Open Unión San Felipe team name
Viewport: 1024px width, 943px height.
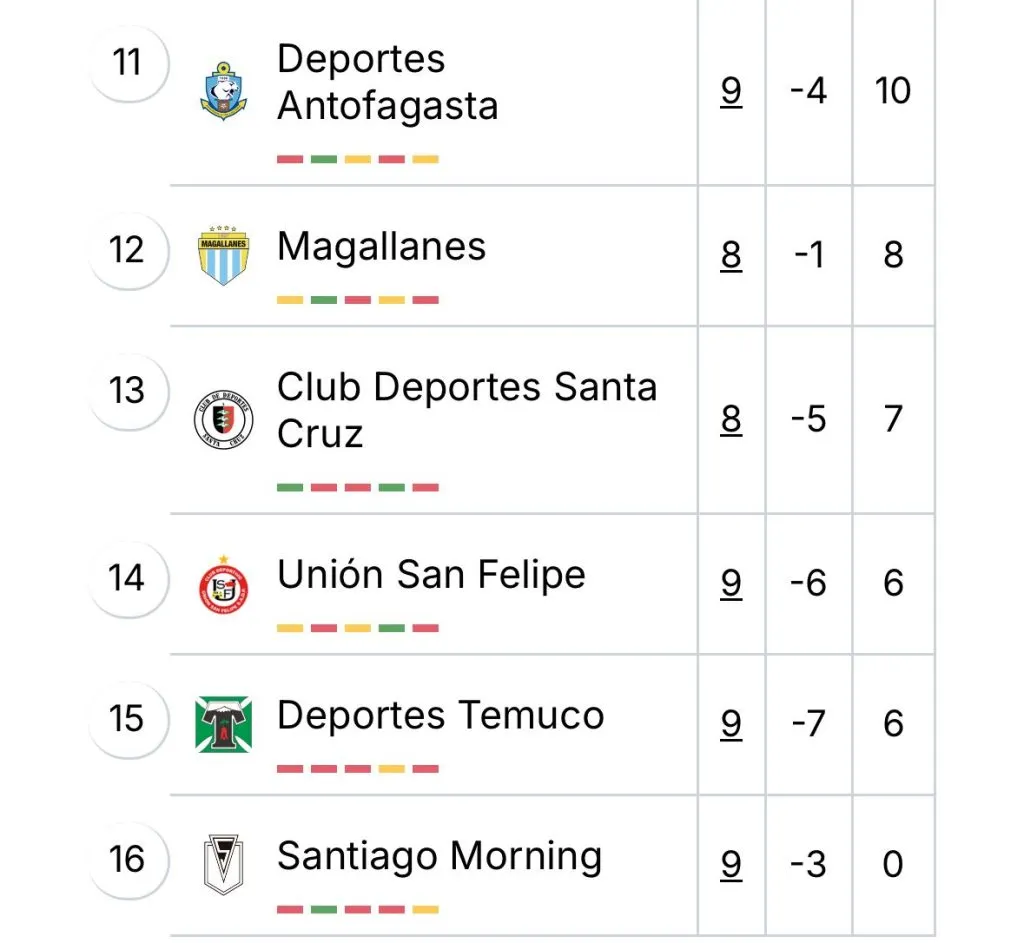(x=431, y=574)
